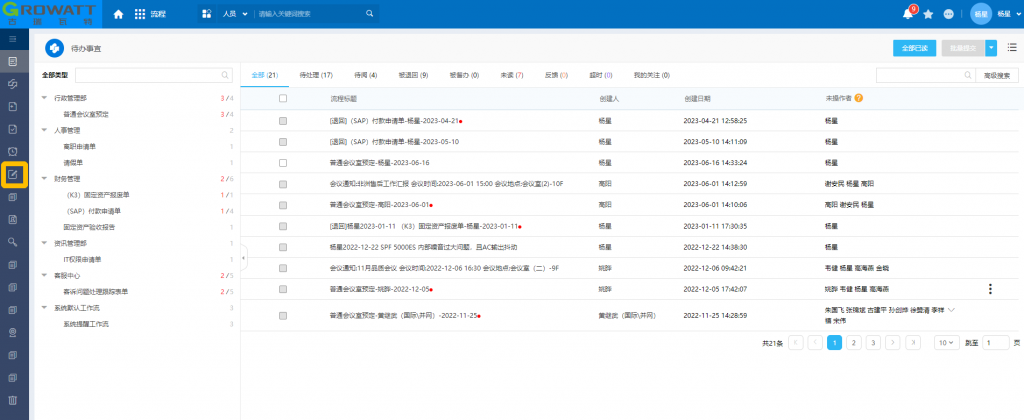Screen dimensions: 1024x420
Task: Open the three-dot menu on the 姚晔-2022-12-05 row
Action: click(x=991, y=289)
